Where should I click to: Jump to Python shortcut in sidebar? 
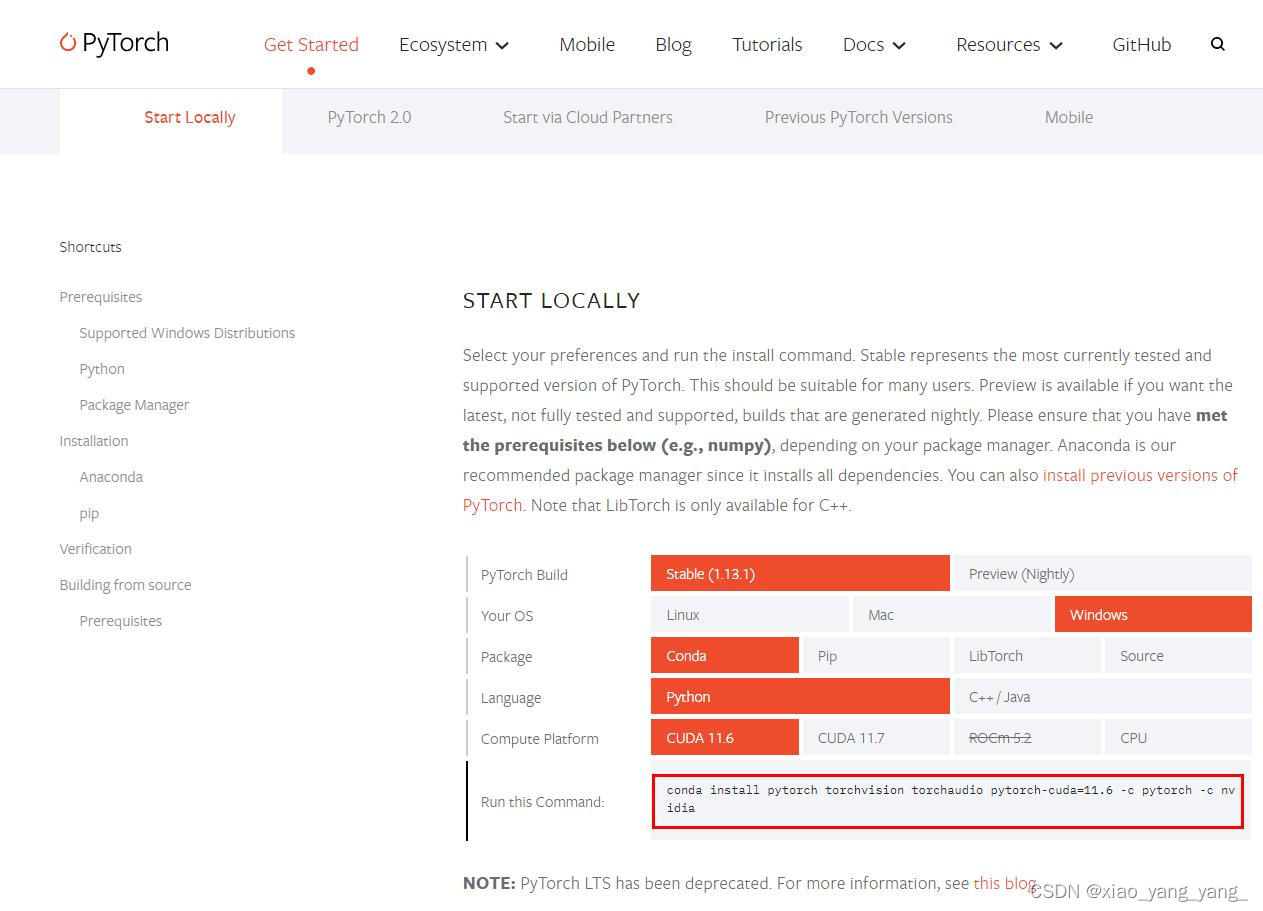tap(102, 369)
